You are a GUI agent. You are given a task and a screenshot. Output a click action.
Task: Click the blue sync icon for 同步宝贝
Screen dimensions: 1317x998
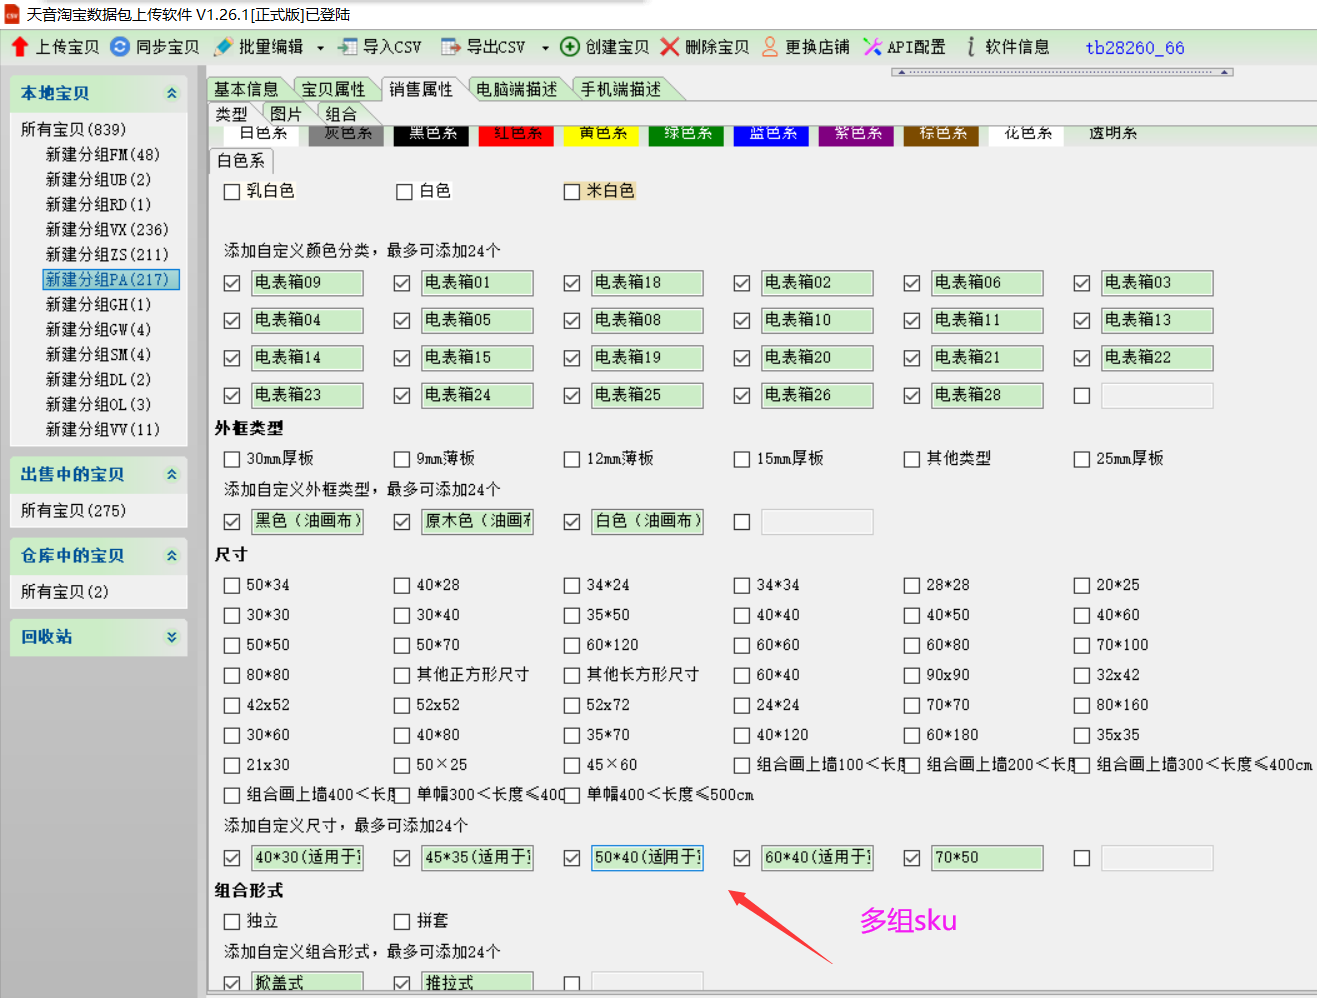point(120,47)
